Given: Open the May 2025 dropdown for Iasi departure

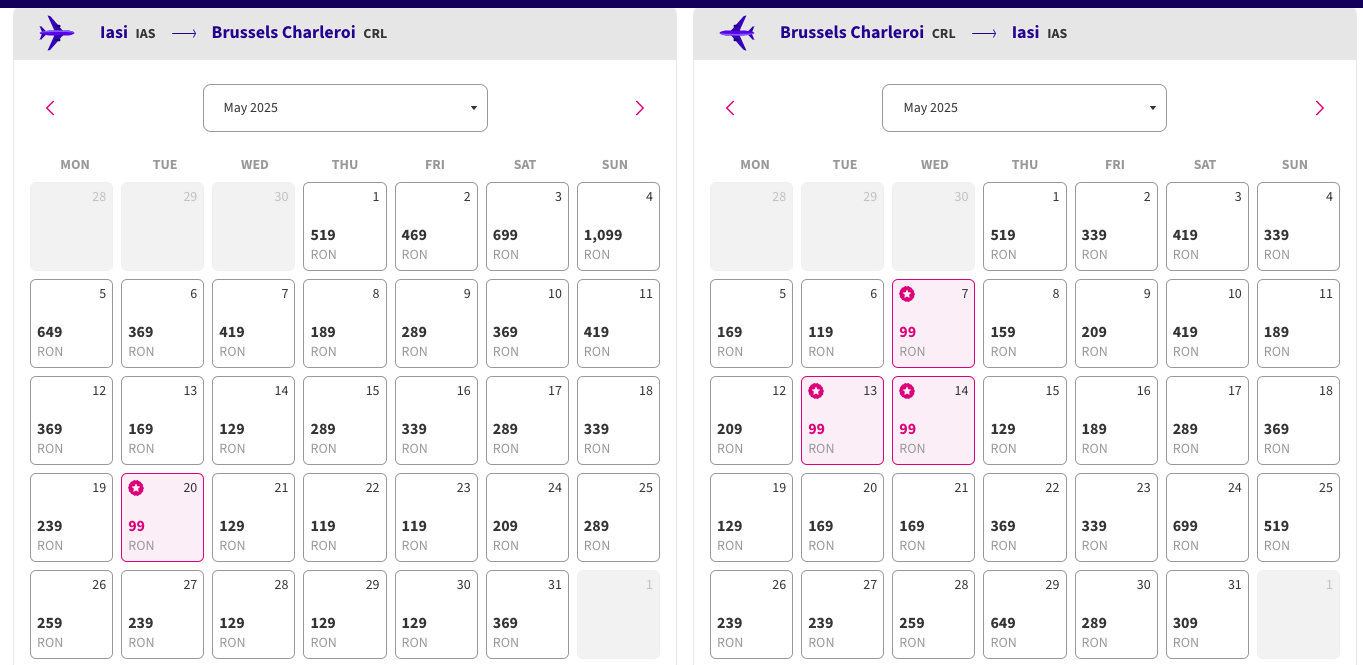Looking at the screenshot, I should click(x=345, y=108).
